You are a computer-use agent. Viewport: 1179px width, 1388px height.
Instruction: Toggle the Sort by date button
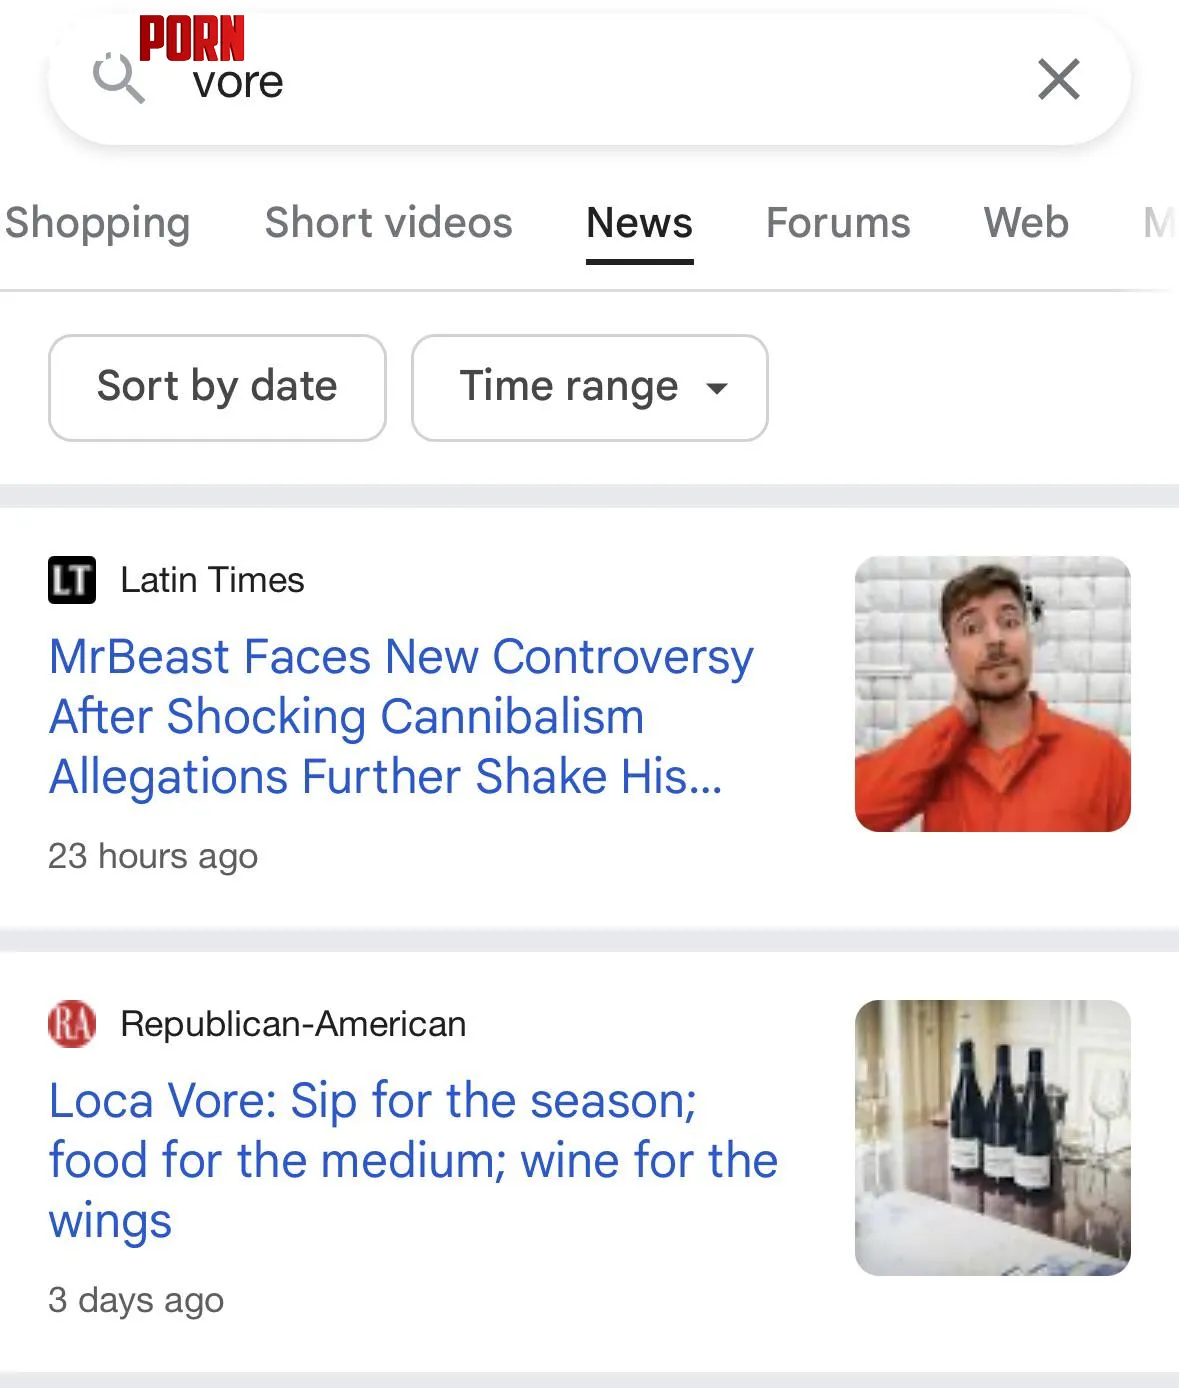217,388
